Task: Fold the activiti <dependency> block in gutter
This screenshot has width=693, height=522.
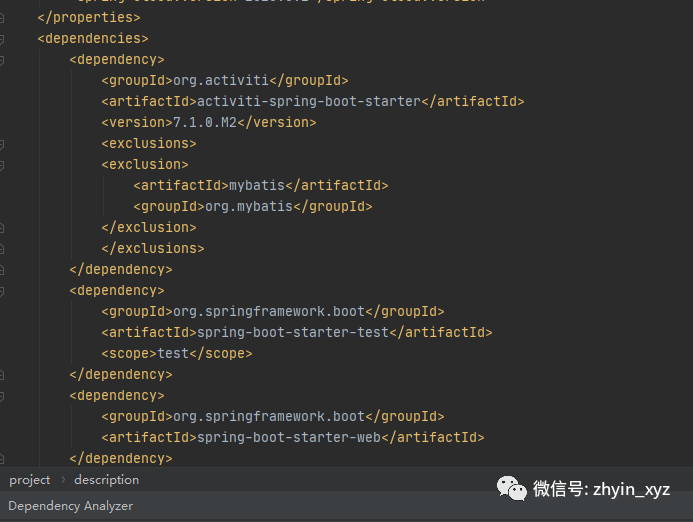Action: coord(2,60)
